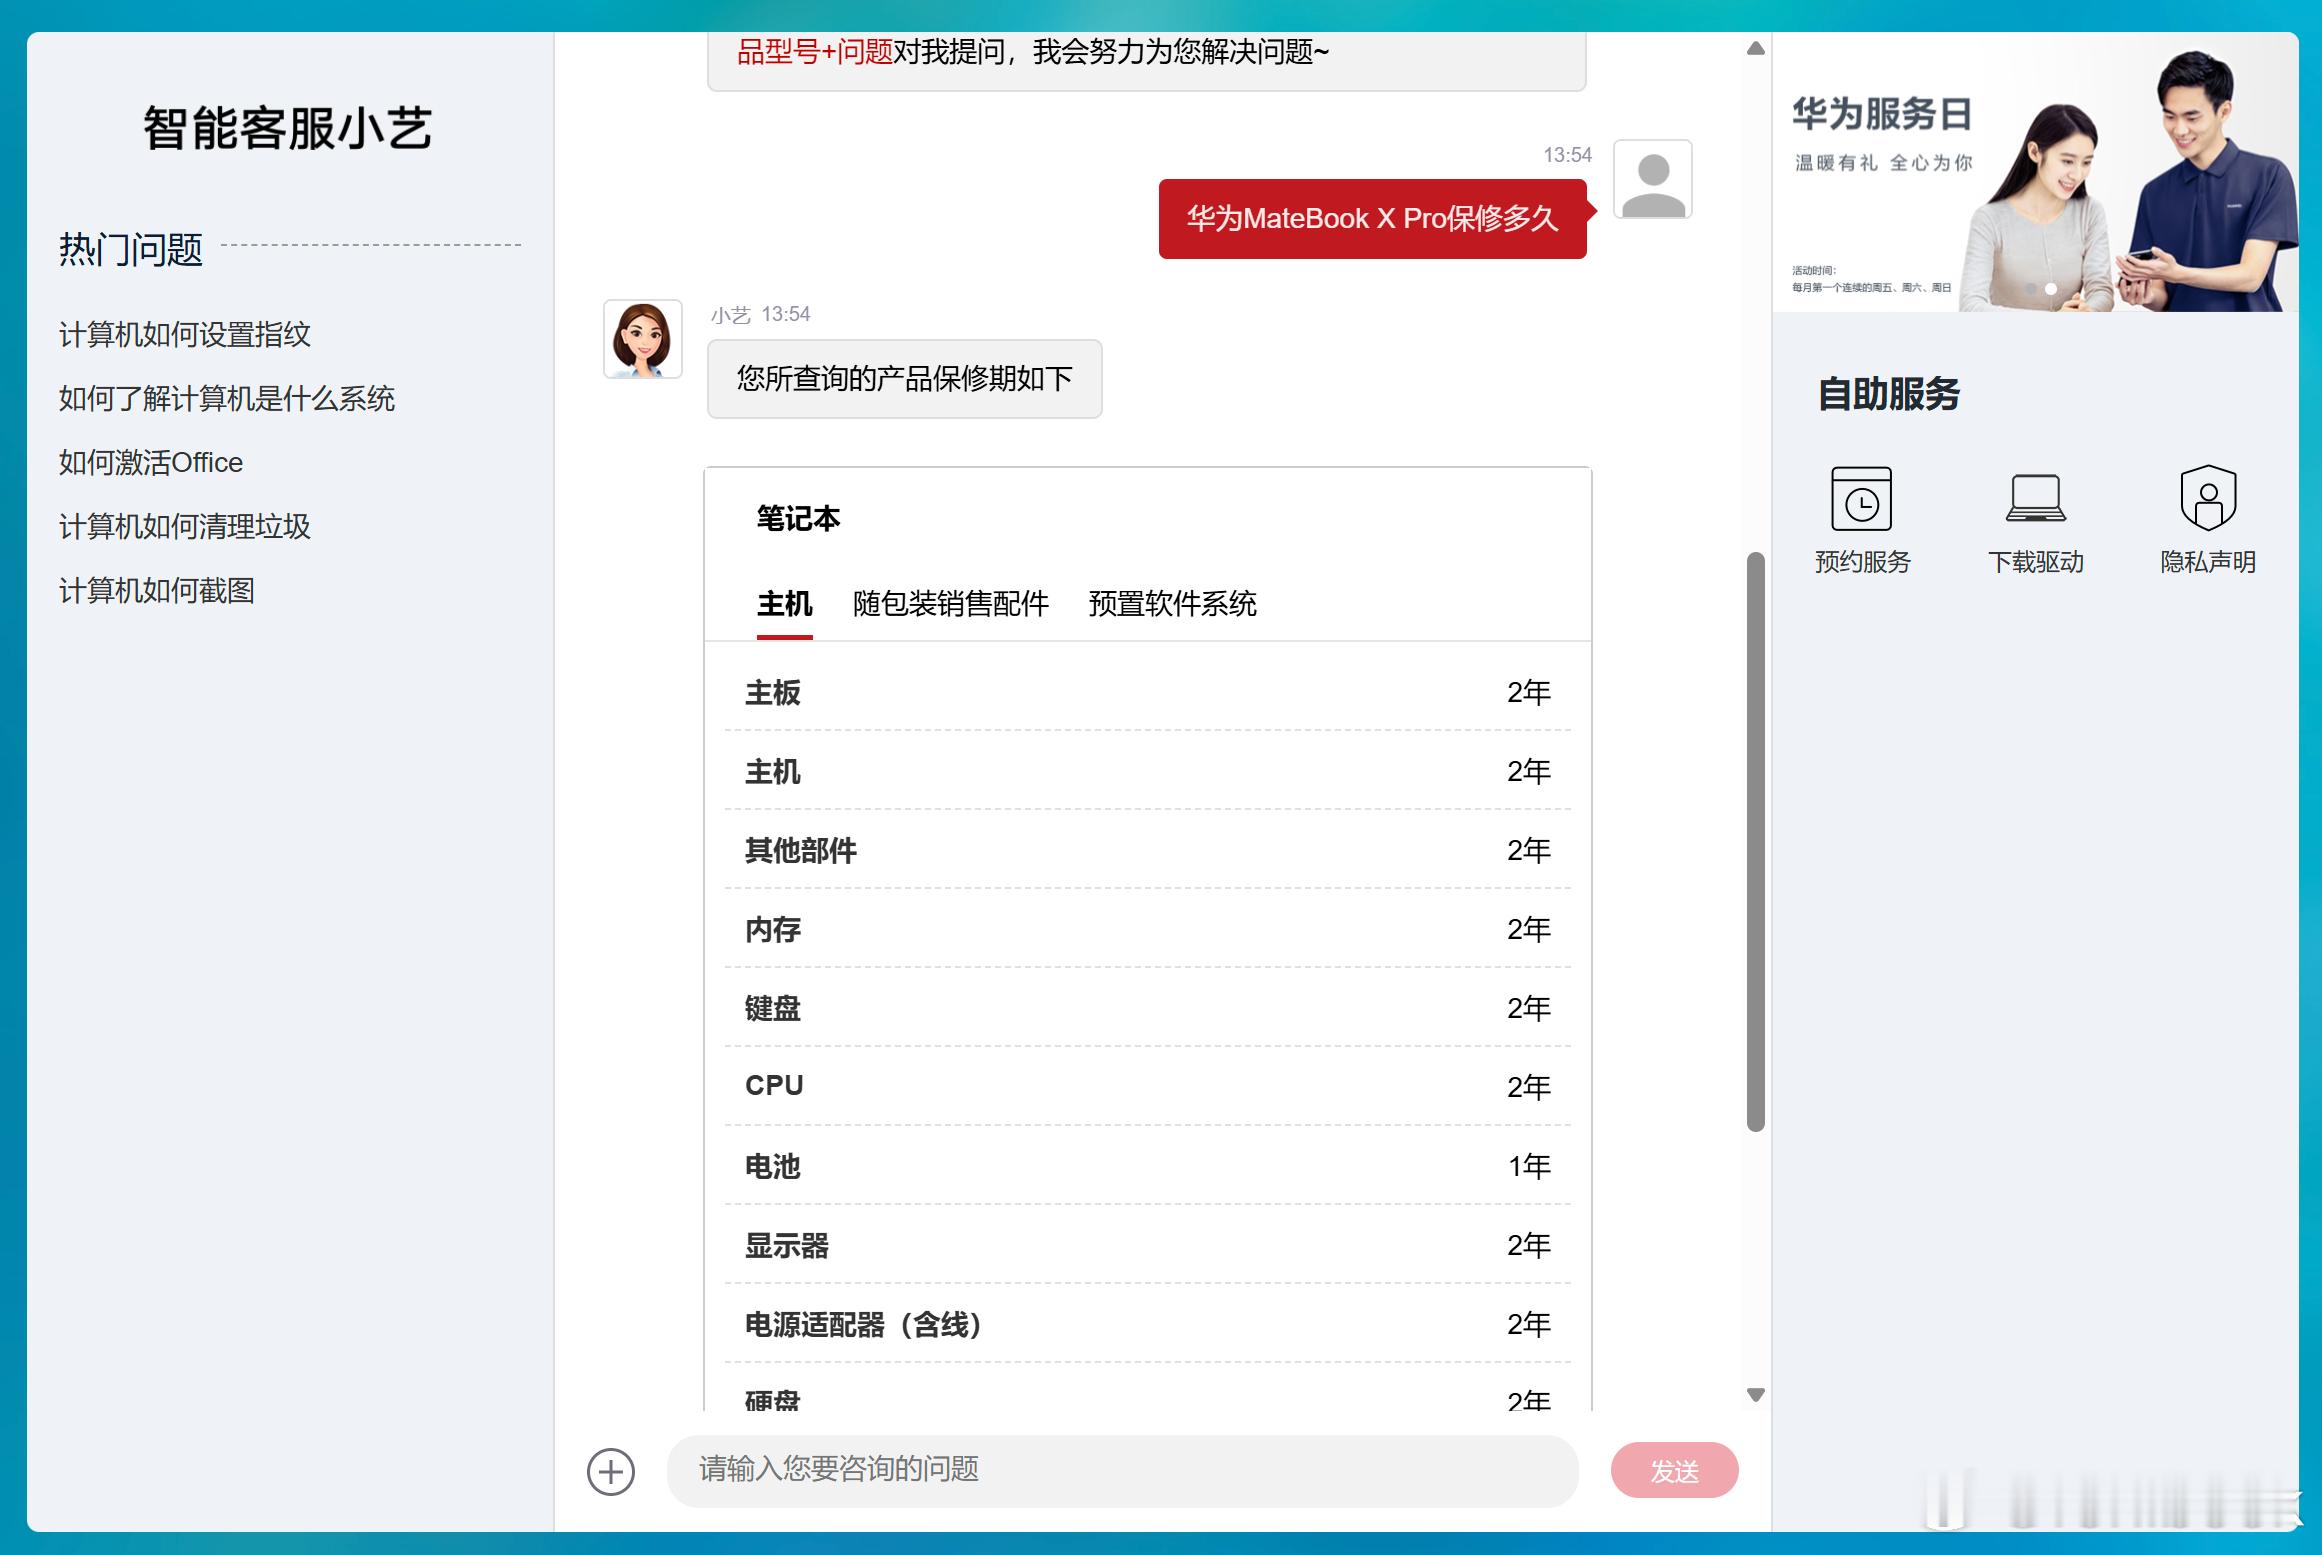Open hot question 计算机如何截图
Viewport: 2322px width, 1555px height.
click(157, 590)
